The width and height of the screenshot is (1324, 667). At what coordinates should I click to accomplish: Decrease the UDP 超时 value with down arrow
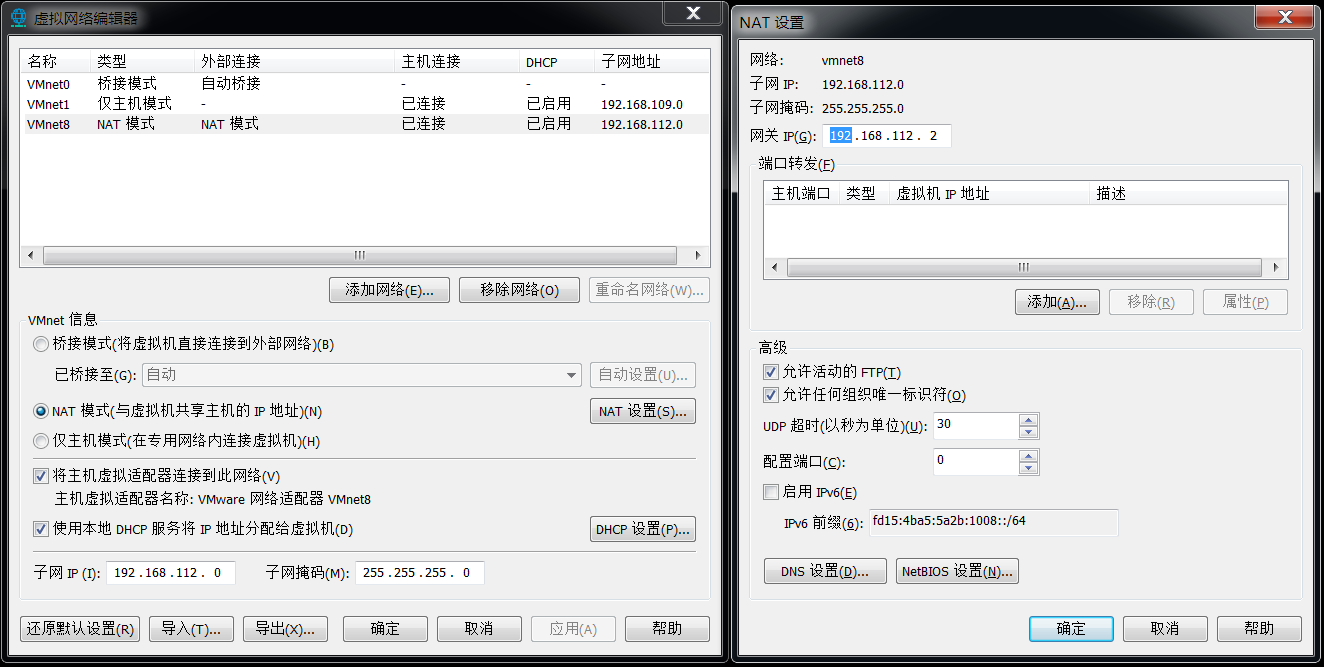coord(1028,432)
